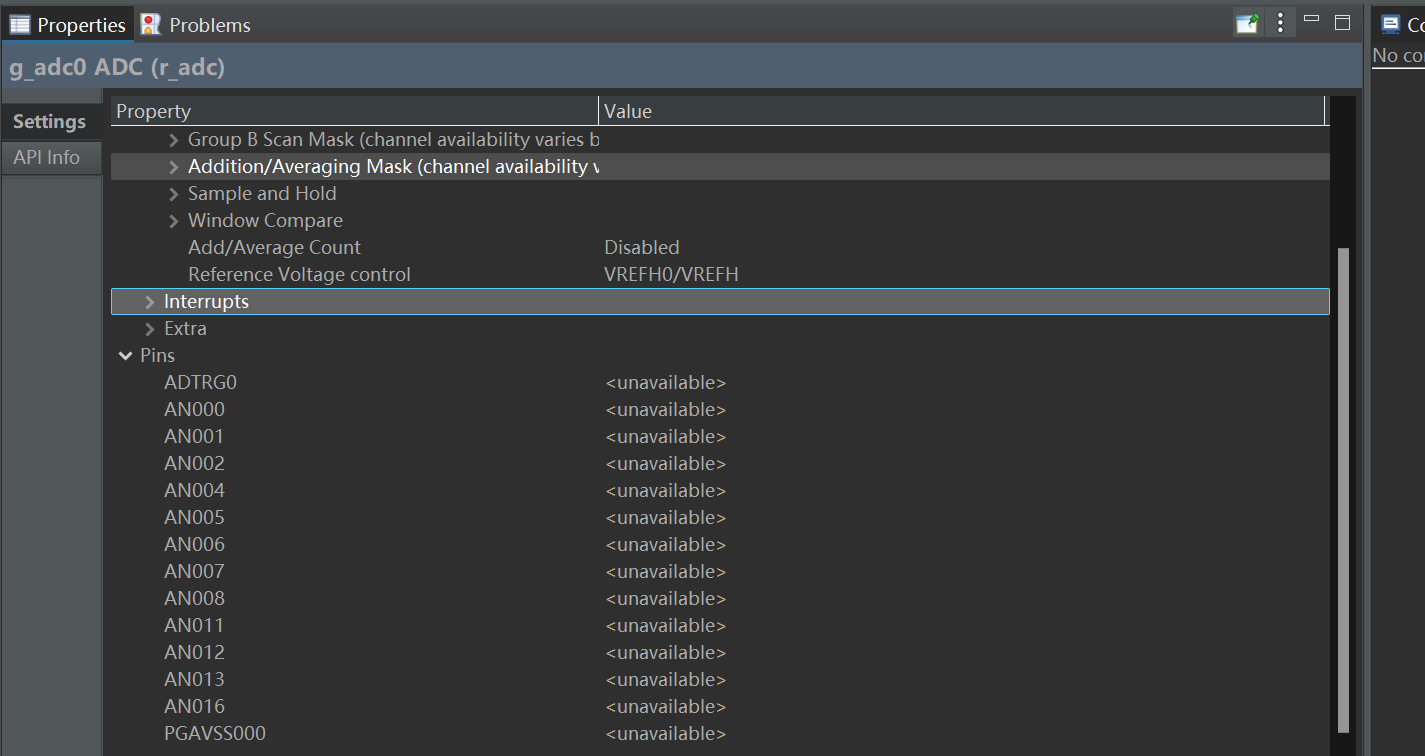The height and width of the screenshot is (756, 1425).
Task: Click the g_adc0 ADC (r_adc) title
Action: coord(117,68)
